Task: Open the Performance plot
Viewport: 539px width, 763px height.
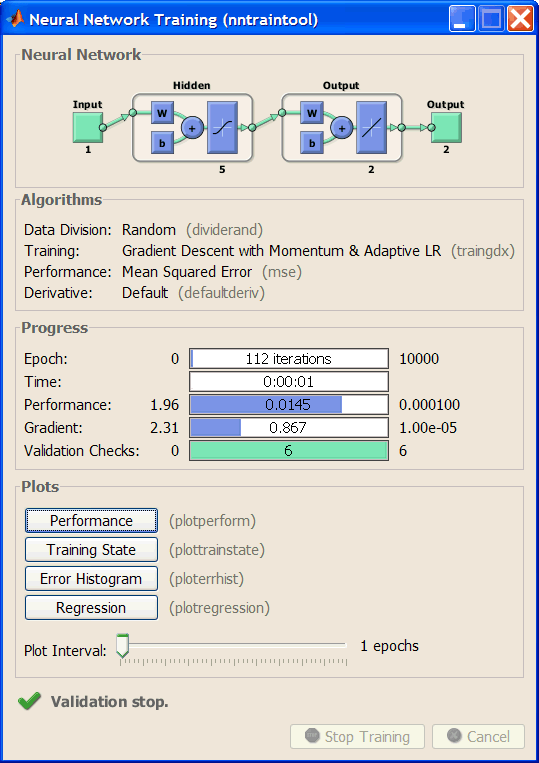Action: [91, 521]
